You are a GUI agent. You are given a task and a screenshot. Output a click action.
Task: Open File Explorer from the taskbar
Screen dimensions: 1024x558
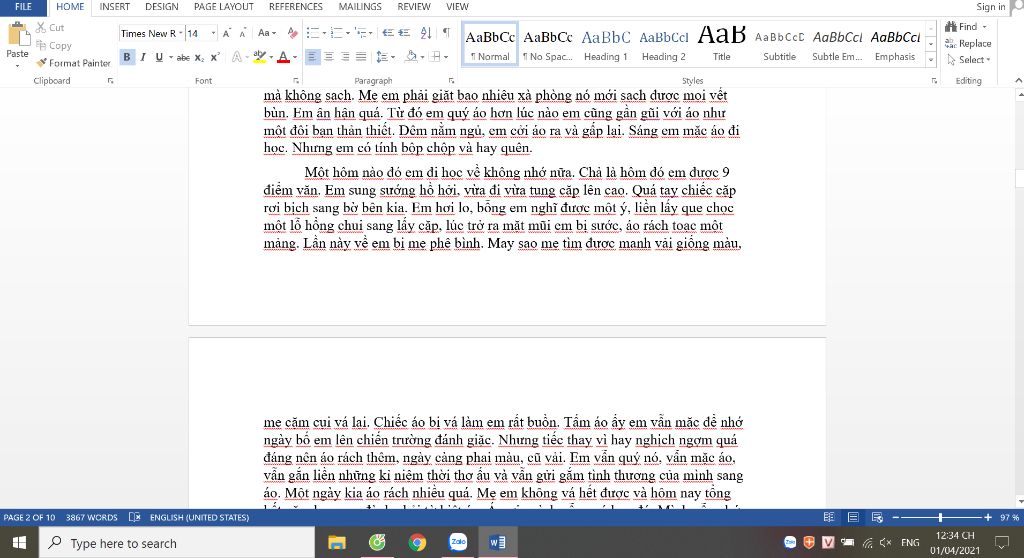coord(336,542)
